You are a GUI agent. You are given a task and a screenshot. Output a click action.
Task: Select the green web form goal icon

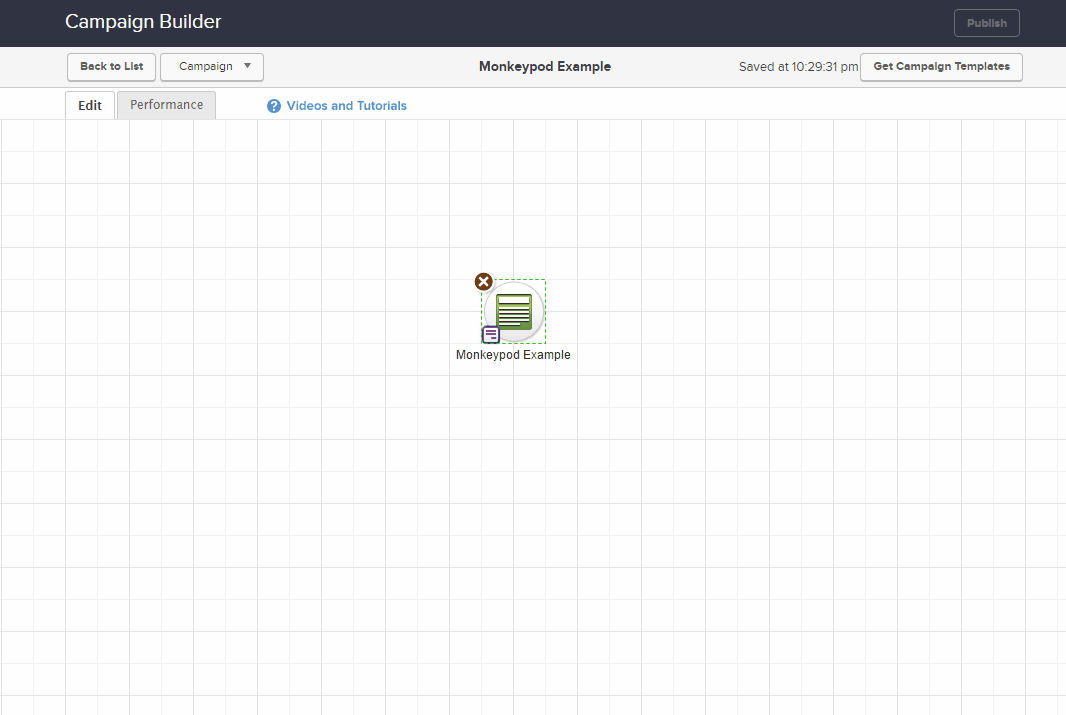tap(514, 312)
